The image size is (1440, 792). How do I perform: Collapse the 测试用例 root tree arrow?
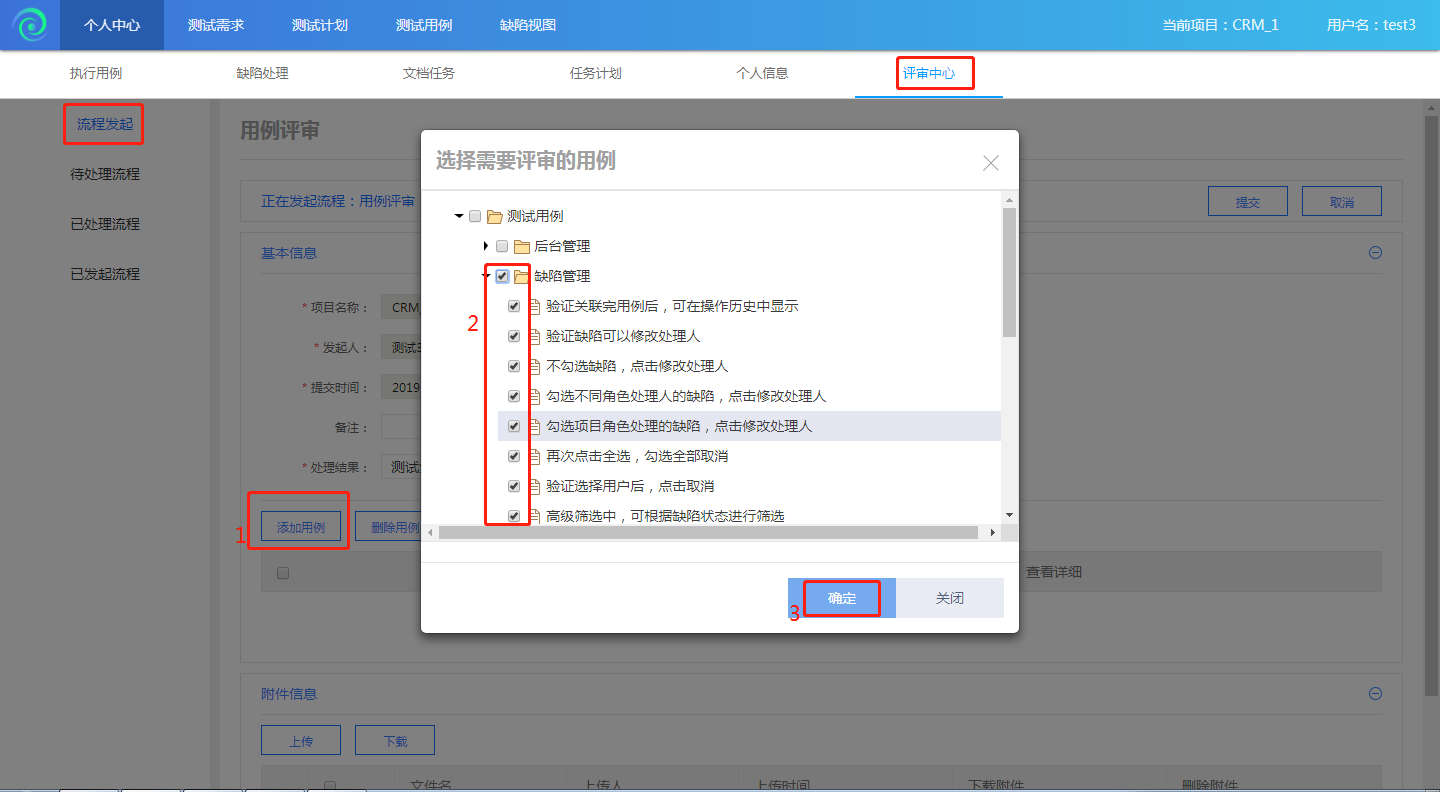coord(459,216)
